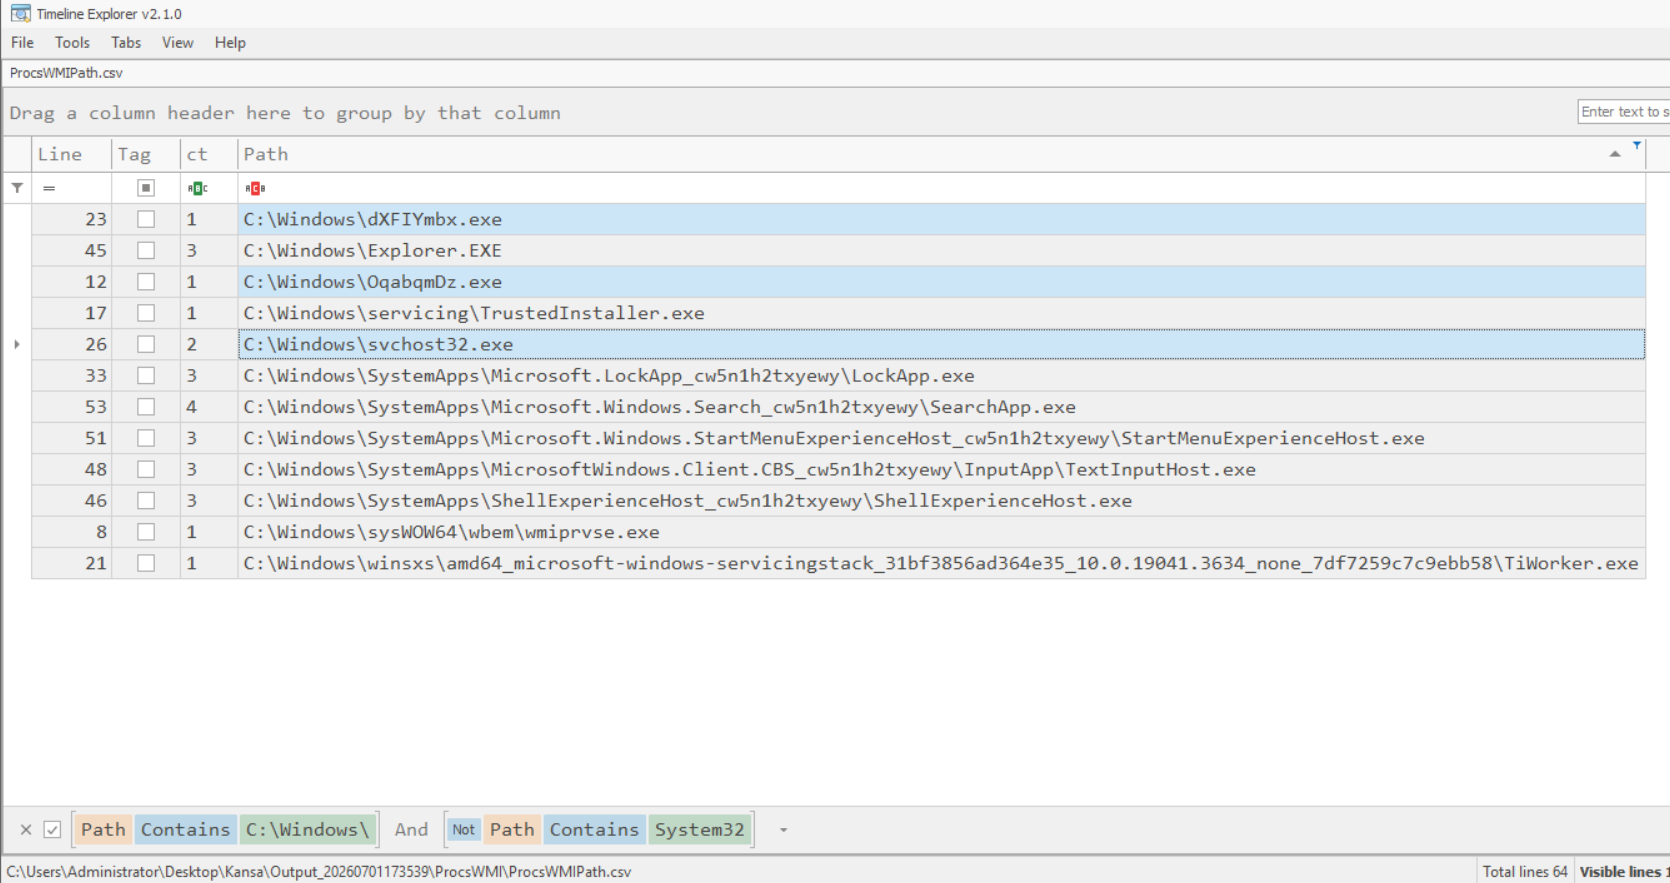Select the C:\Windows\dXFIYmbx.exe path cell
Screen dimensions: 1670x883
coord(941,219)
